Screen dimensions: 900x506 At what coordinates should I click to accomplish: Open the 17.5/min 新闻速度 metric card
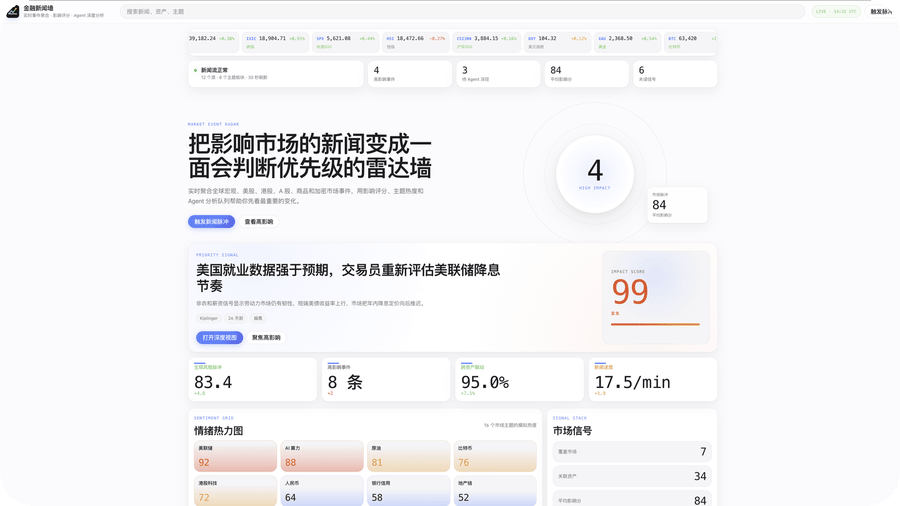coord(653,379)
